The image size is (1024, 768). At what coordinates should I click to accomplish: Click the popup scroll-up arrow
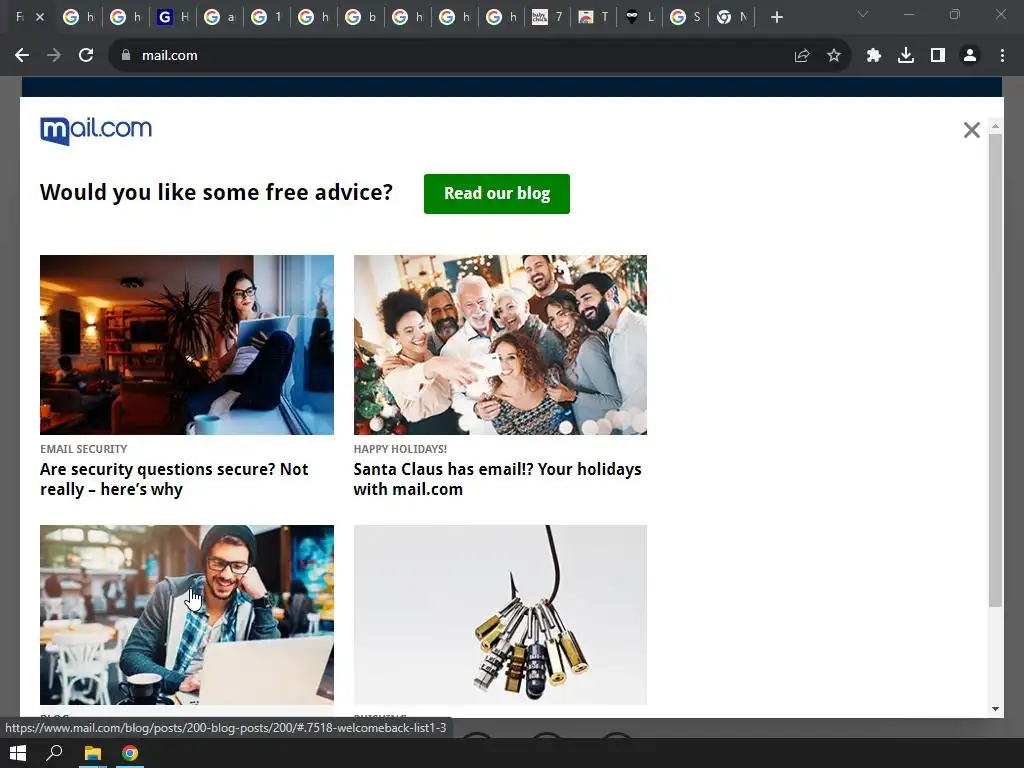click(x=995, y=126)
